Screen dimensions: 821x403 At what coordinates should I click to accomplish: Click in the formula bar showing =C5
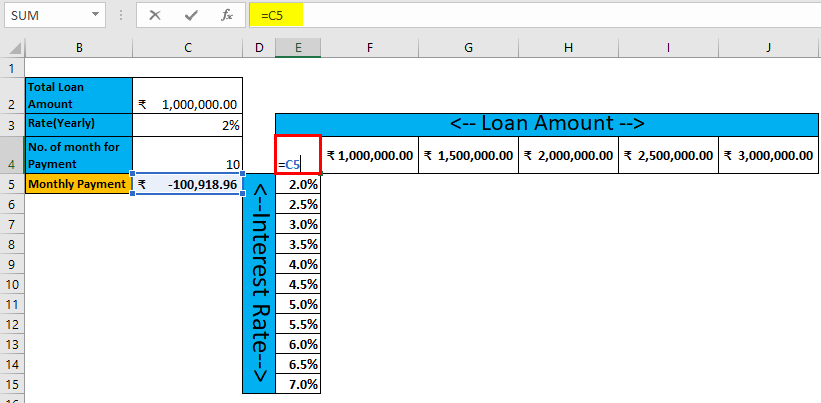(534, 16)
